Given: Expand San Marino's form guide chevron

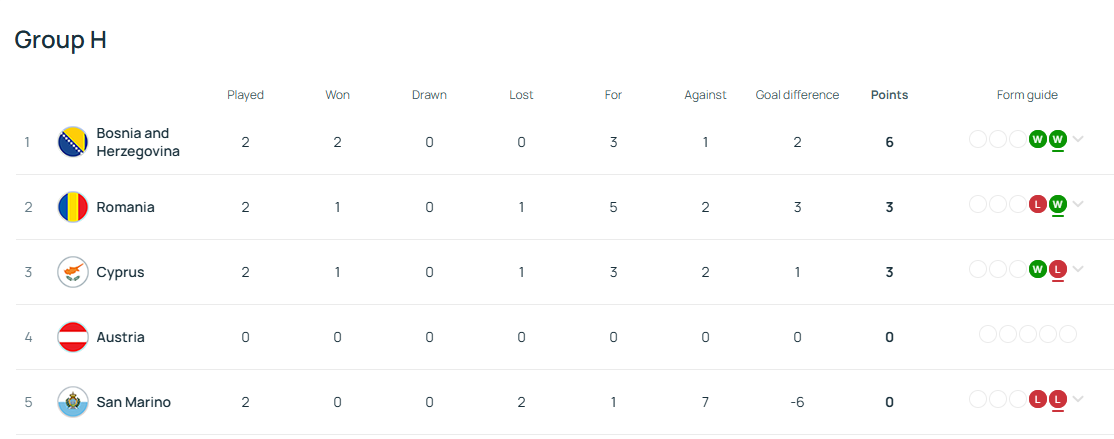Looking at the screenshot, I should click(1078, 399).
